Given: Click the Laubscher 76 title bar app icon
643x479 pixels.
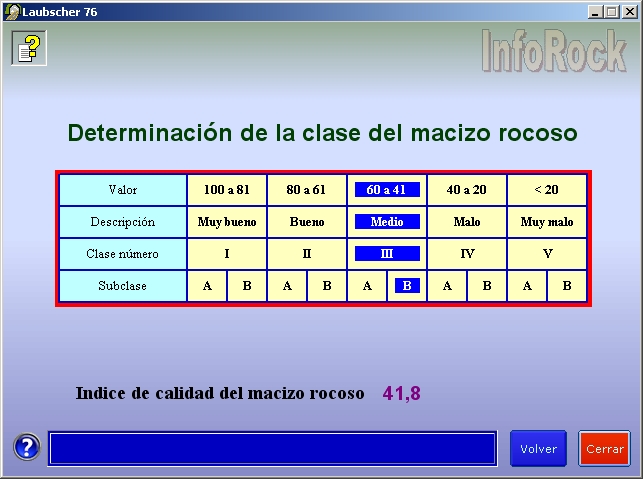Looking at the screenshot, I should pos(11,11).
